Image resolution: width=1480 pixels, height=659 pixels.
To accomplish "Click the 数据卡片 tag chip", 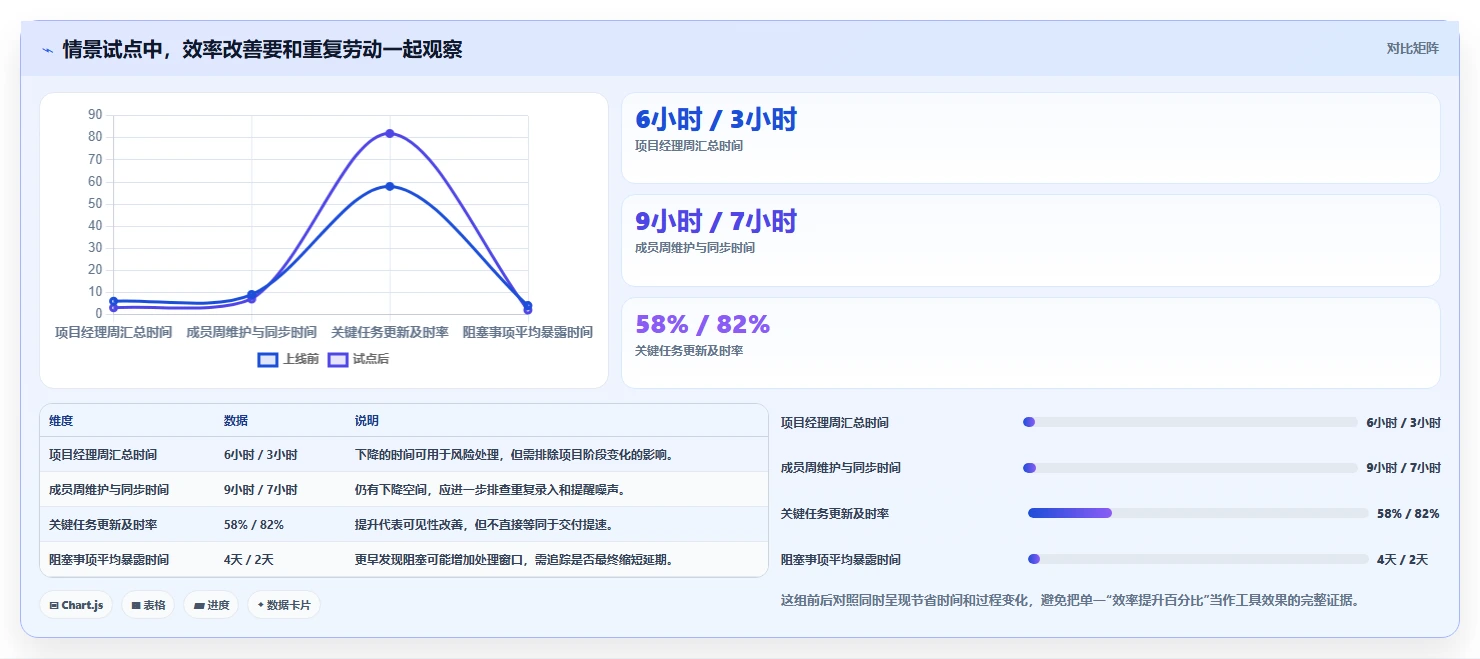I will (x=284, y=605).
